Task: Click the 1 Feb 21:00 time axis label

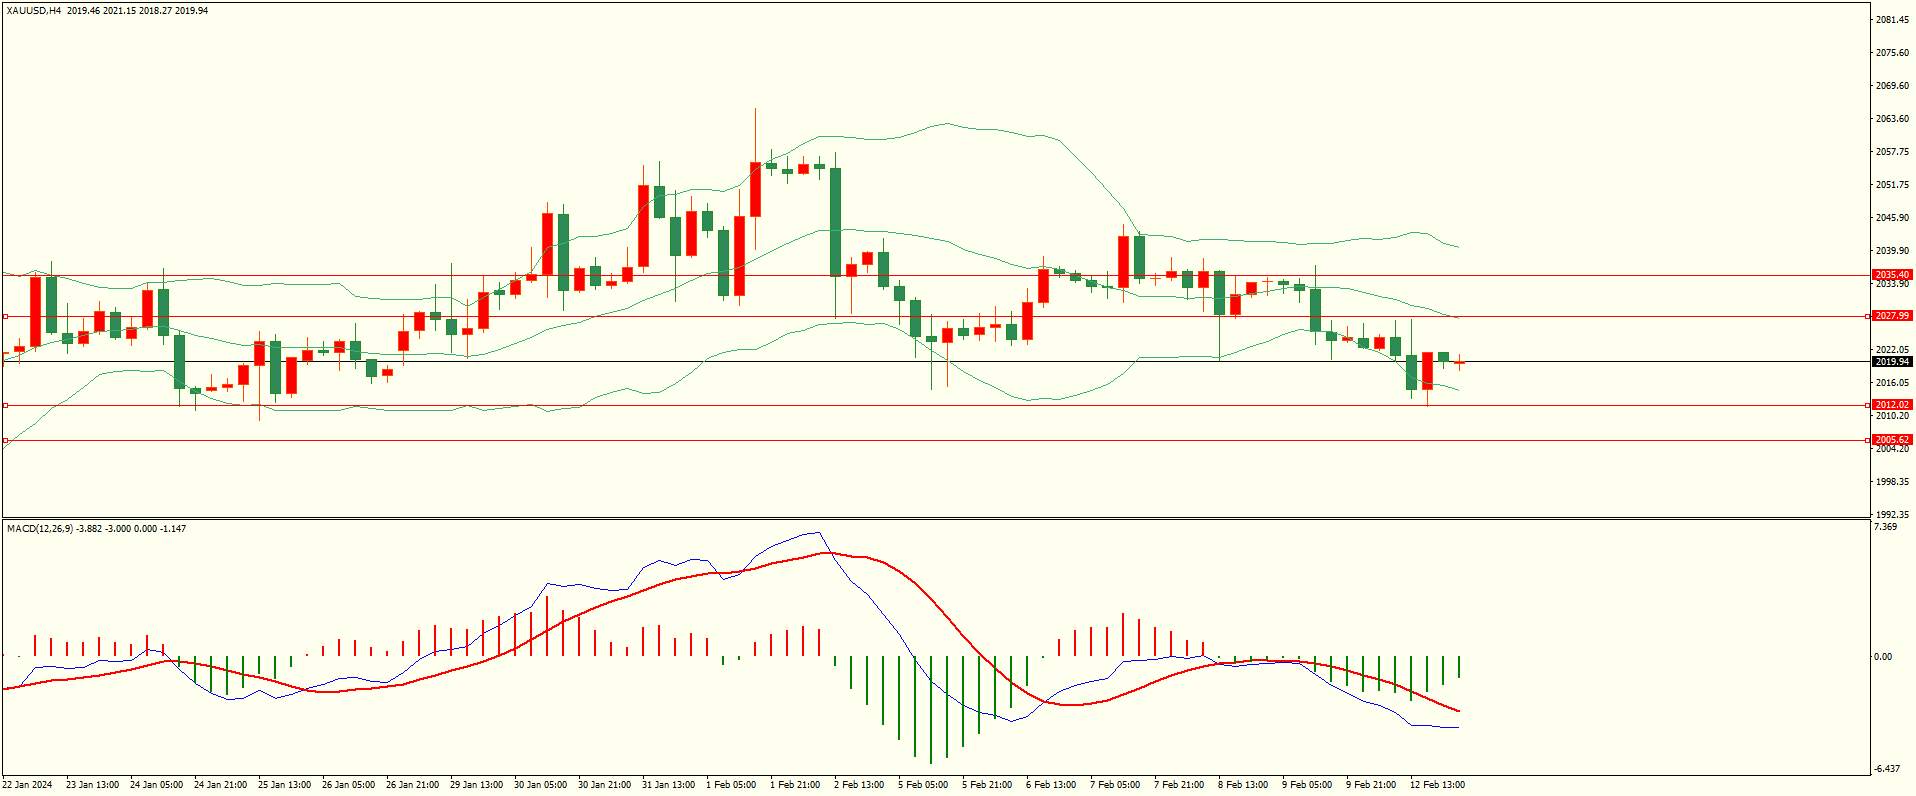Action: coord(797,785)
